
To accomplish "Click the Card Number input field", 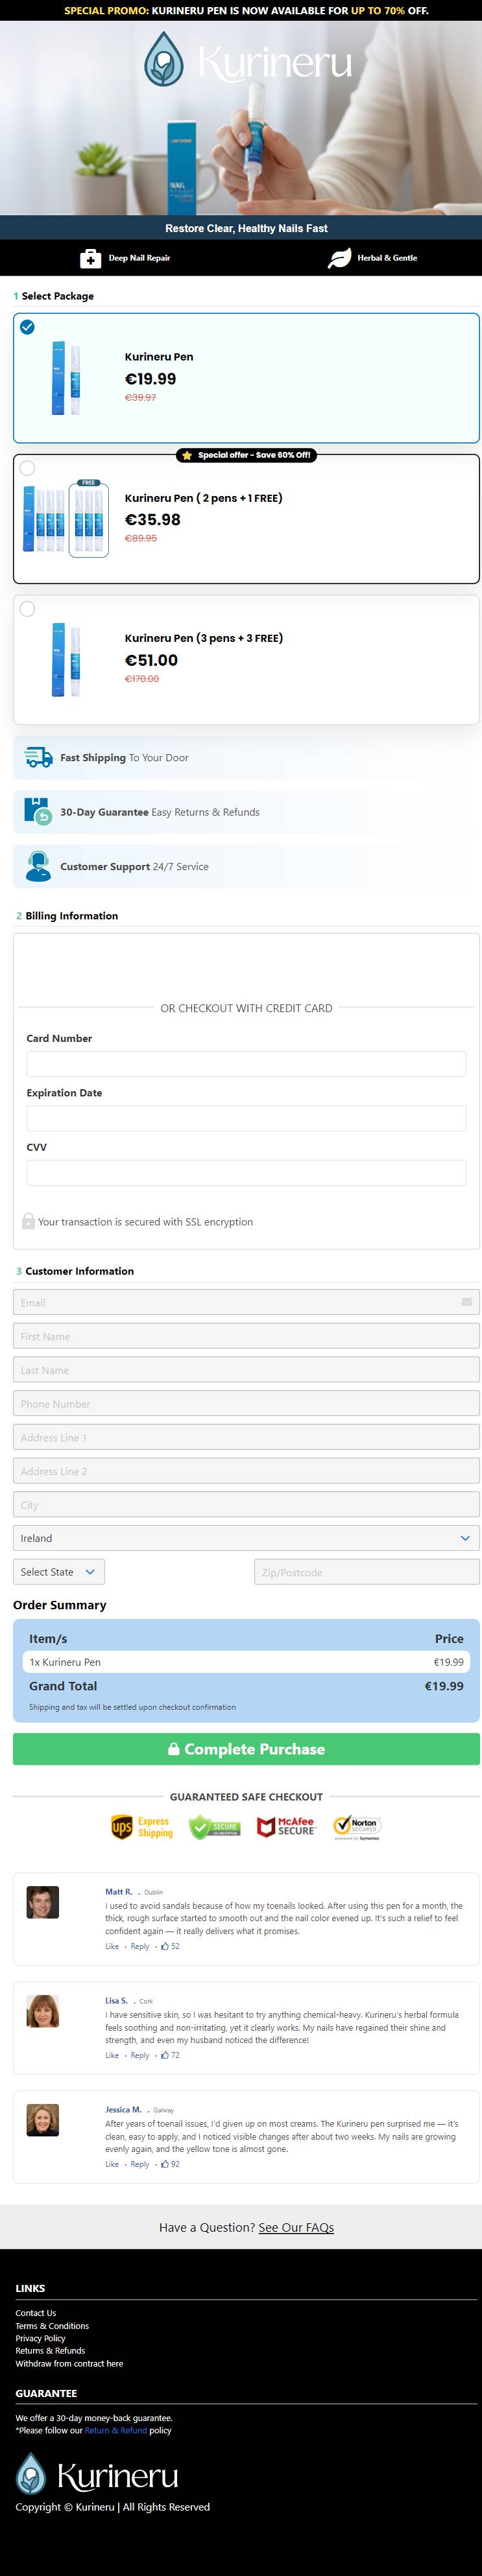I will point(246,1064).
